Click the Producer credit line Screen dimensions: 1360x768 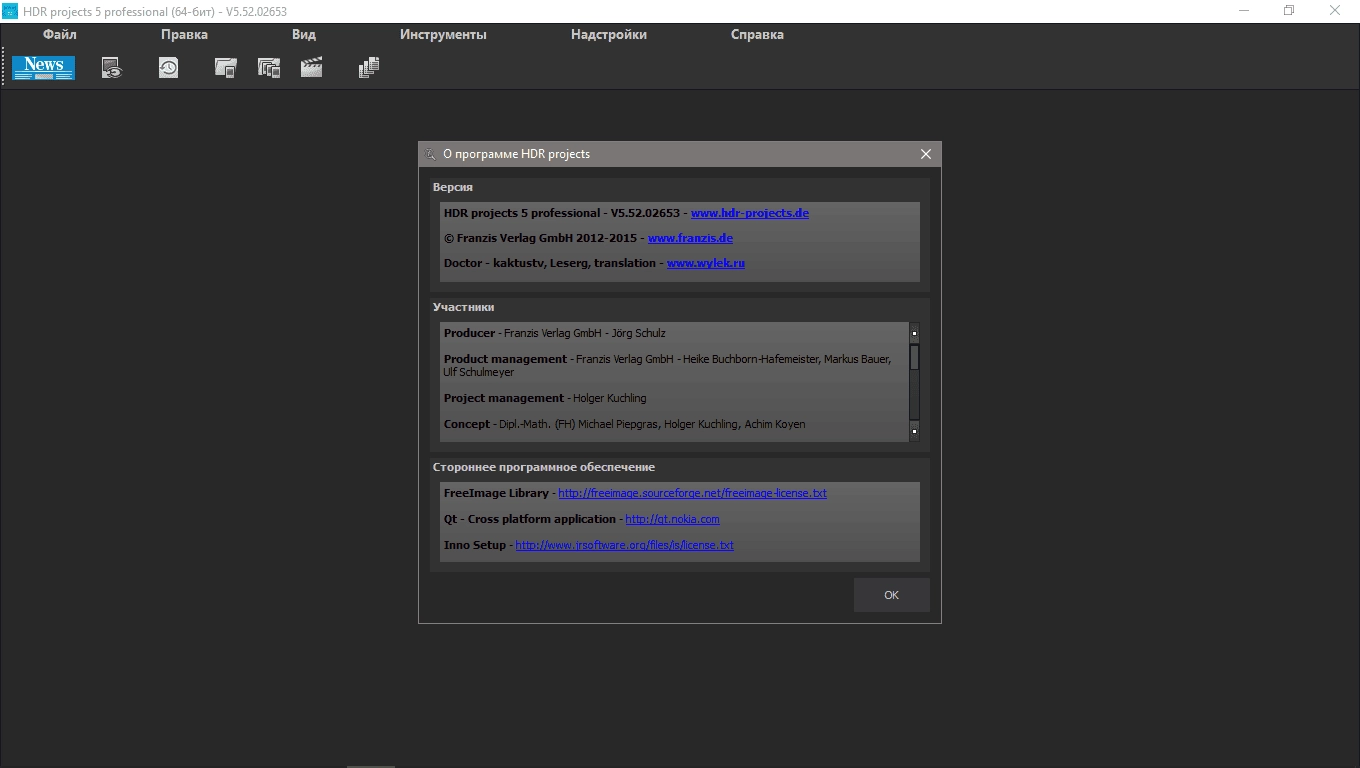point(554,333)
